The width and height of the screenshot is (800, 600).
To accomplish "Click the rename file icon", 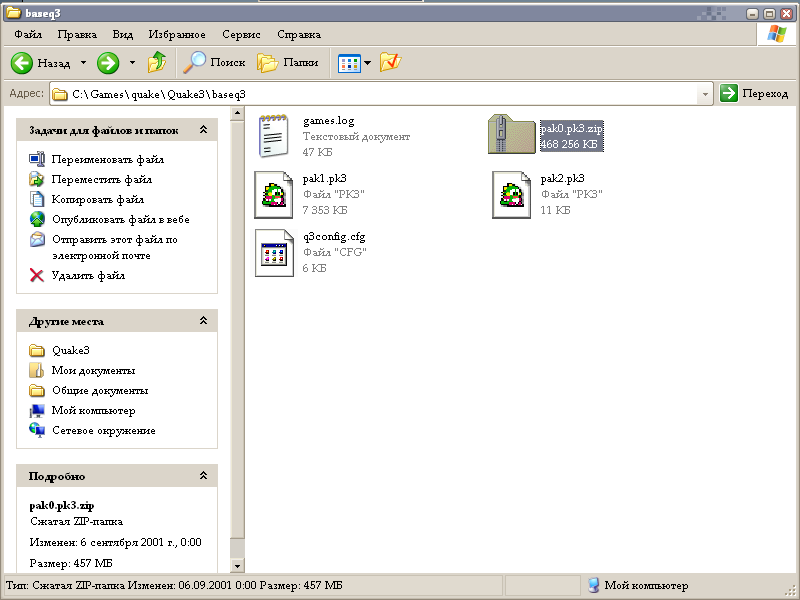I will point(37,159).
